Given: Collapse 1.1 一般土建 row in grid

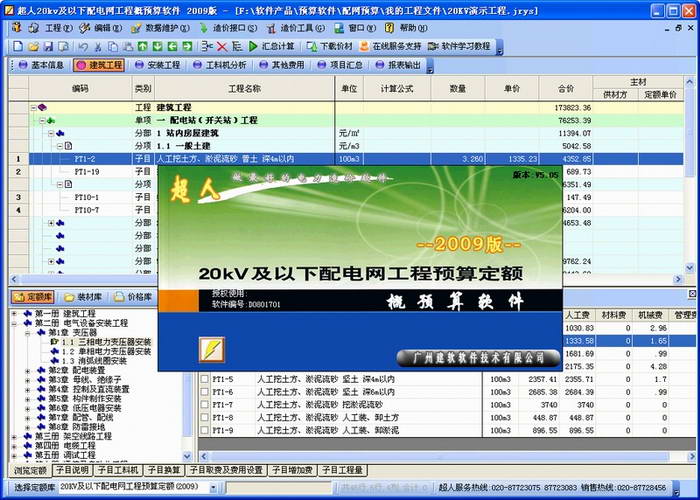Looking at the screenshot, I should point(59,146).
